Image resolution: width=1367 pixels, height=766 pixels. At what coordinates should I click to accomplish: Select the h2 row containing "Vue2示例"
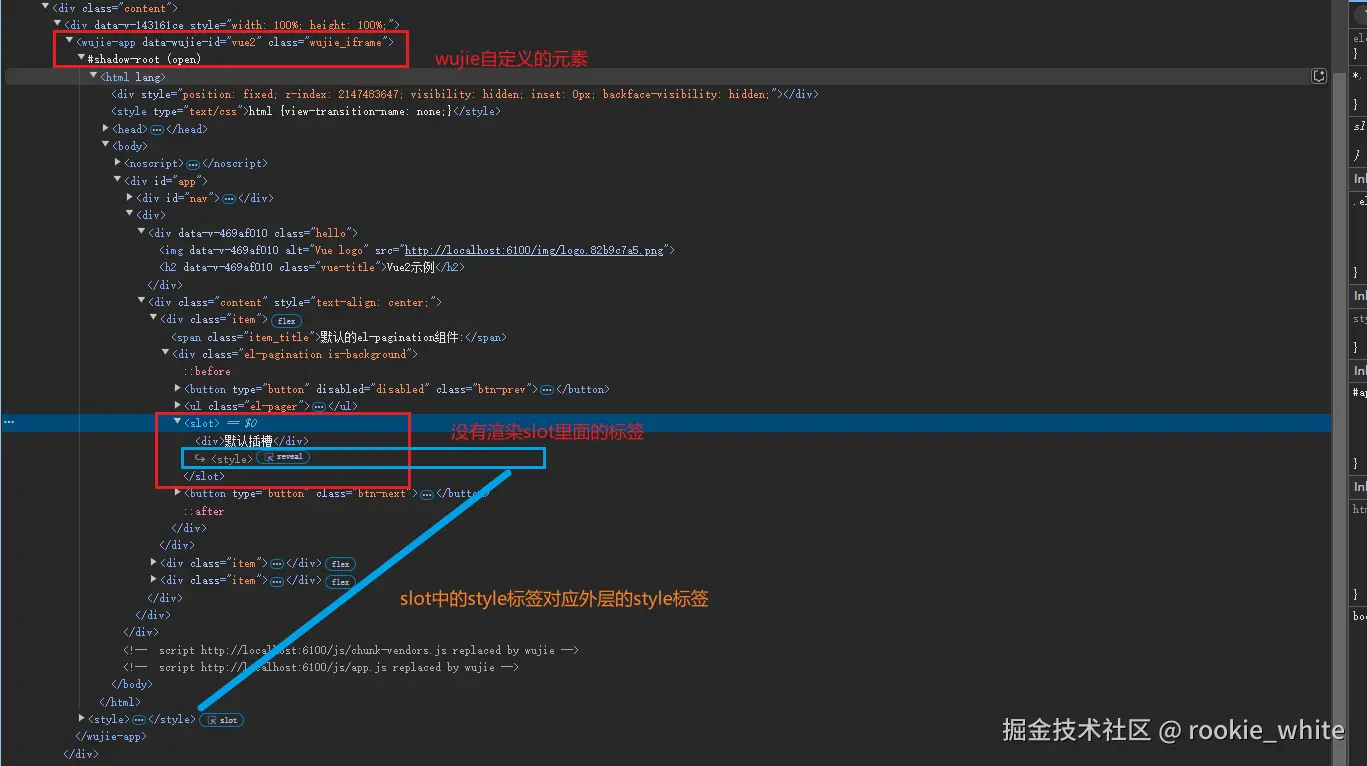pyautogui.click(x=312, y=268)
